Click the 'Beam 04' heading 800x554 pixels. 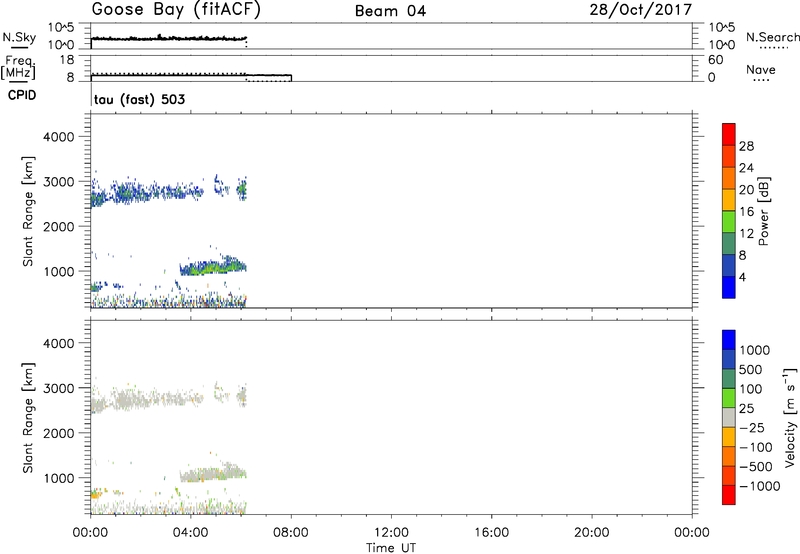tap(390, 11)
